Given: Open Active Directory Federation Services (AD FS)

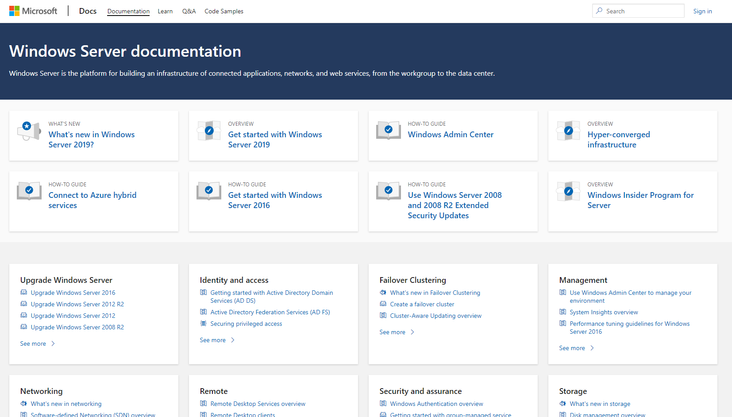Looking at the screenshot, I should tap(270, 312).
